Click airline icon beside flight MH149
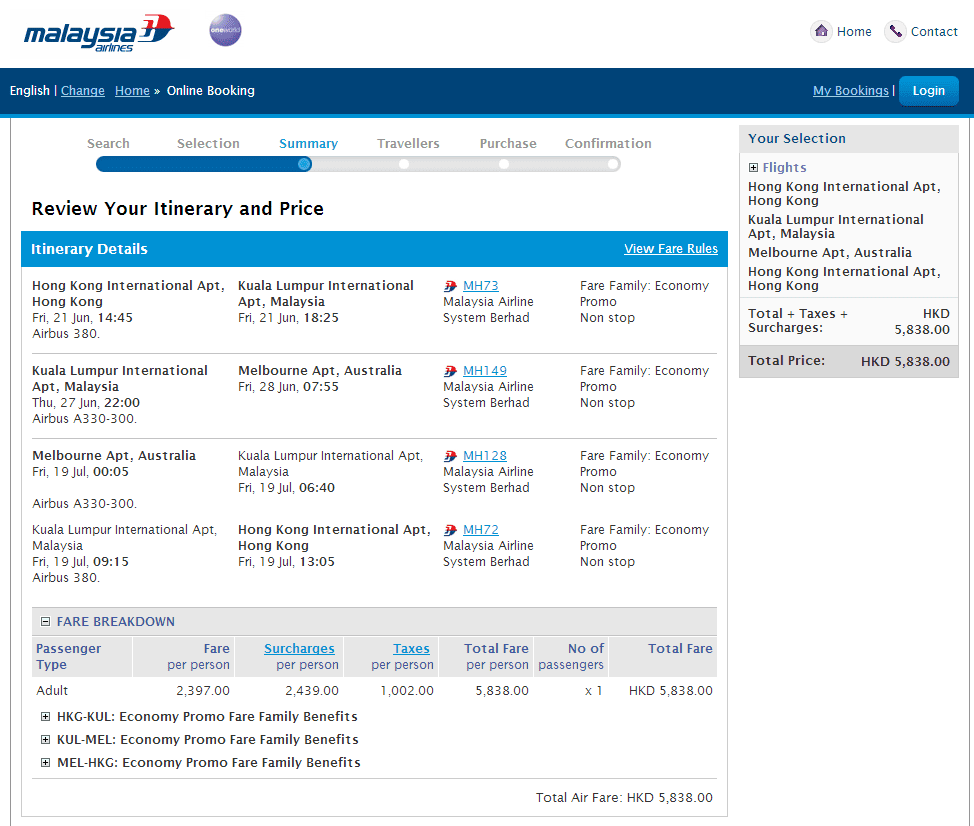The image size is (974, 826). (x=451, y=371)
